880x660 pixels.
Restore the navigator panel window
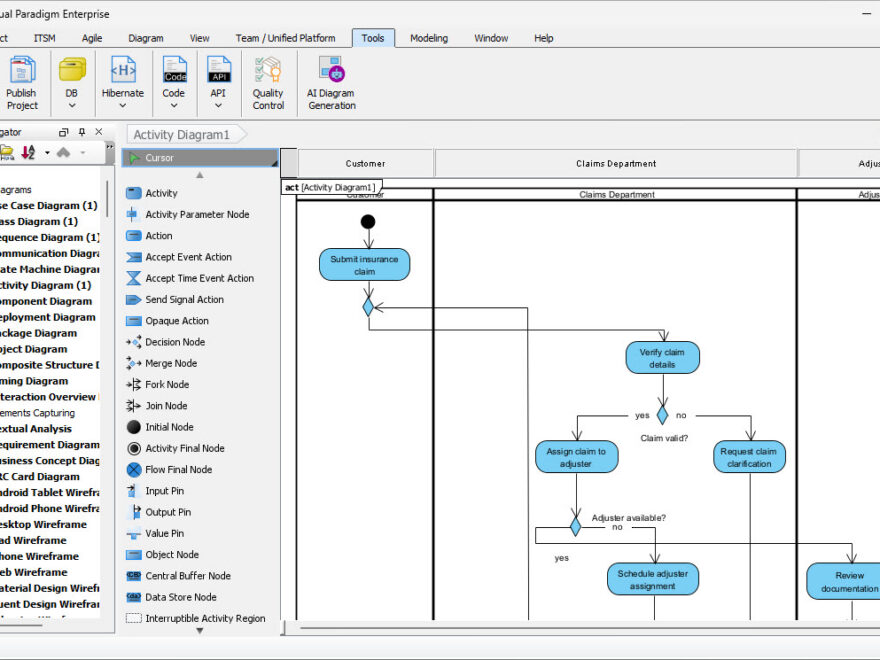pyautogui.click(x=63, y=132)
